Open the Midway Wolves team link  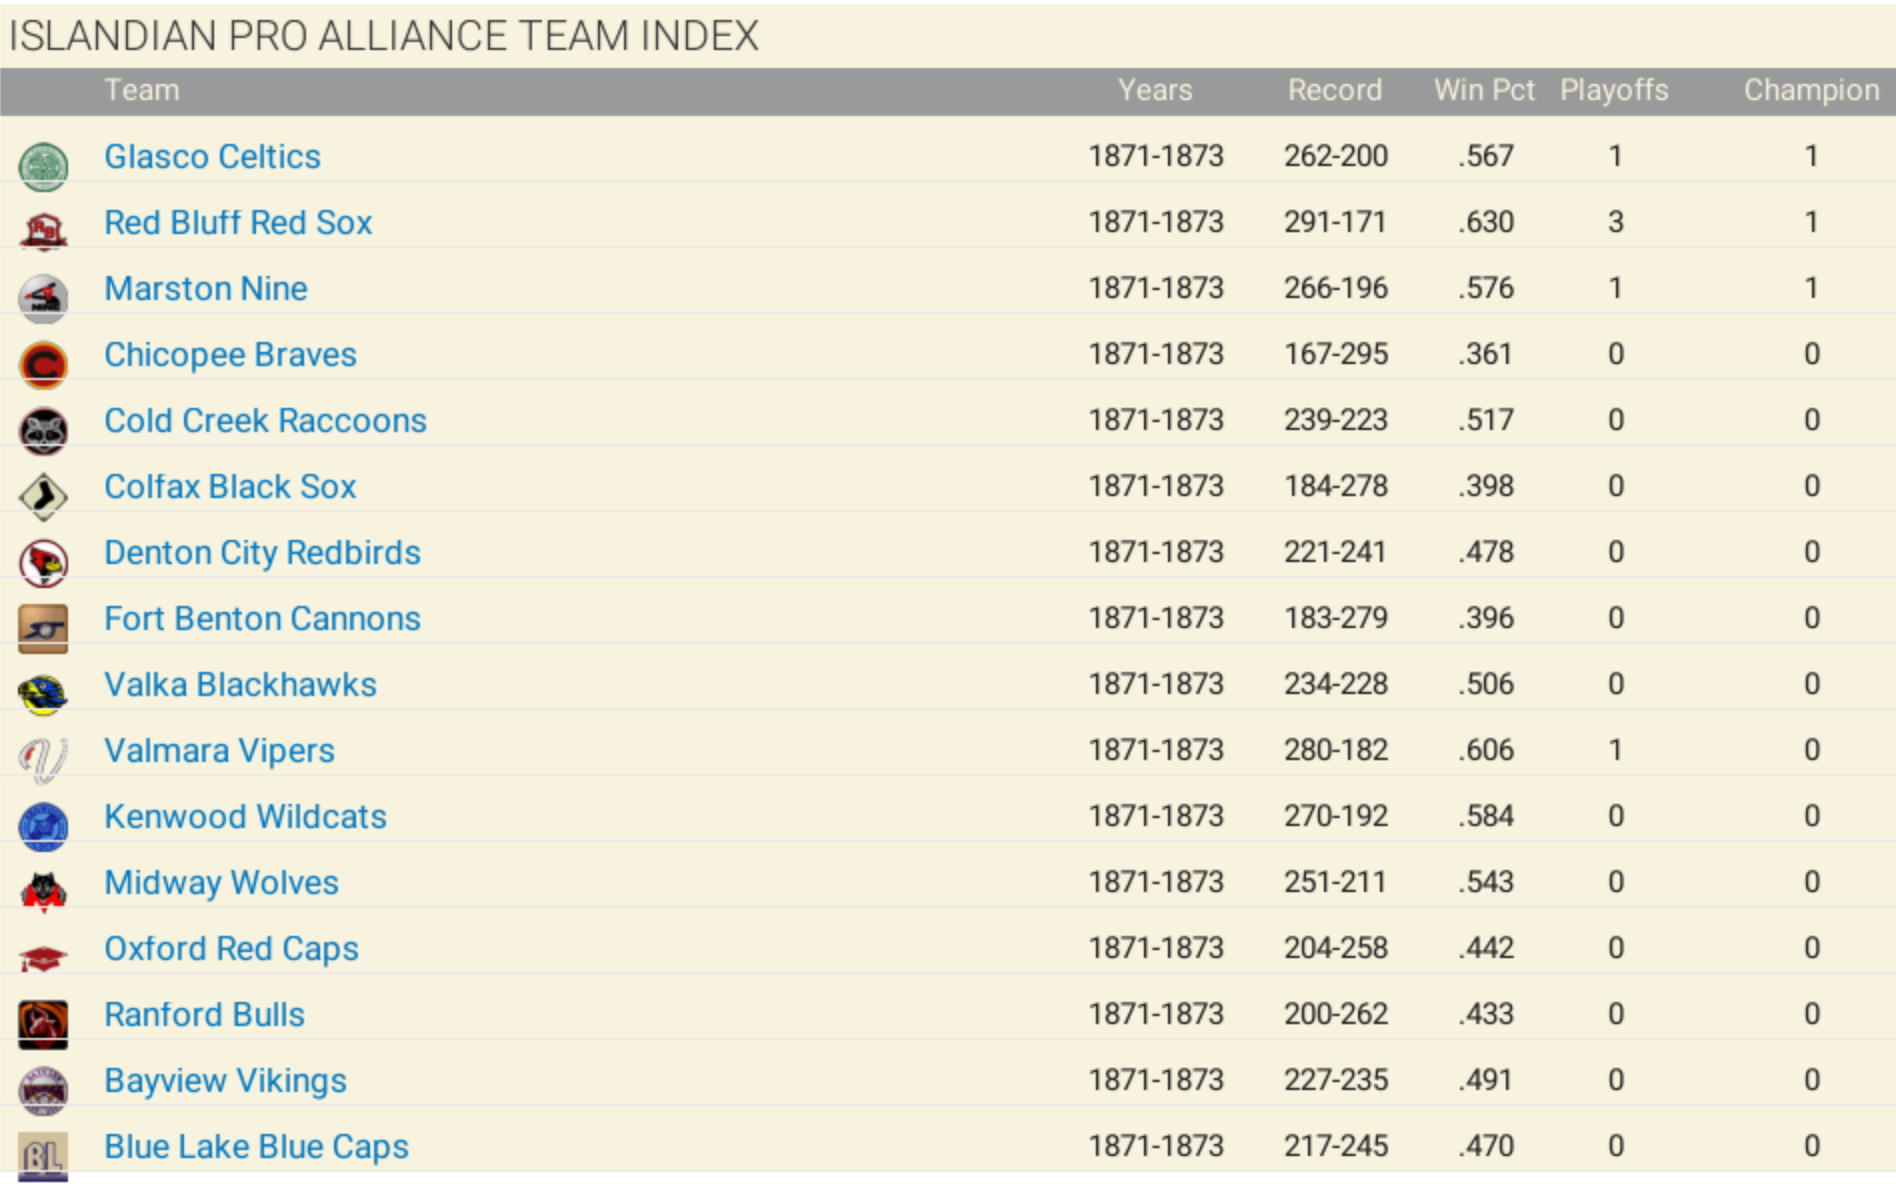point(221,883)
